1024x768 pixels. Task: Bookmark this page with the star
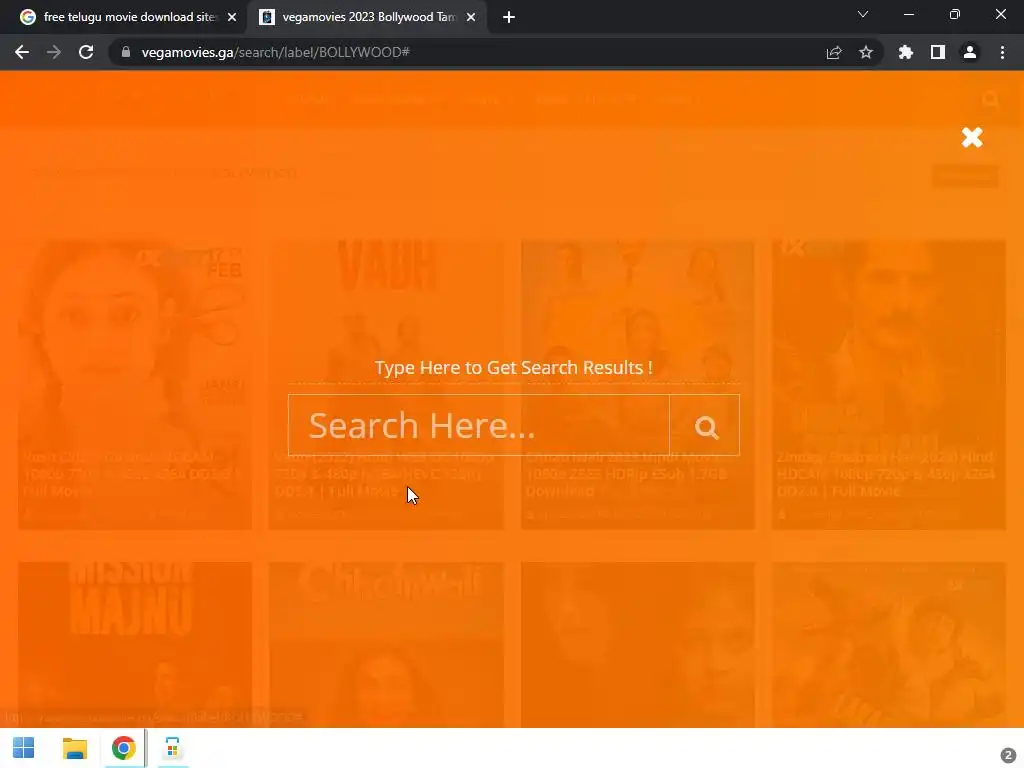point(866,52)
